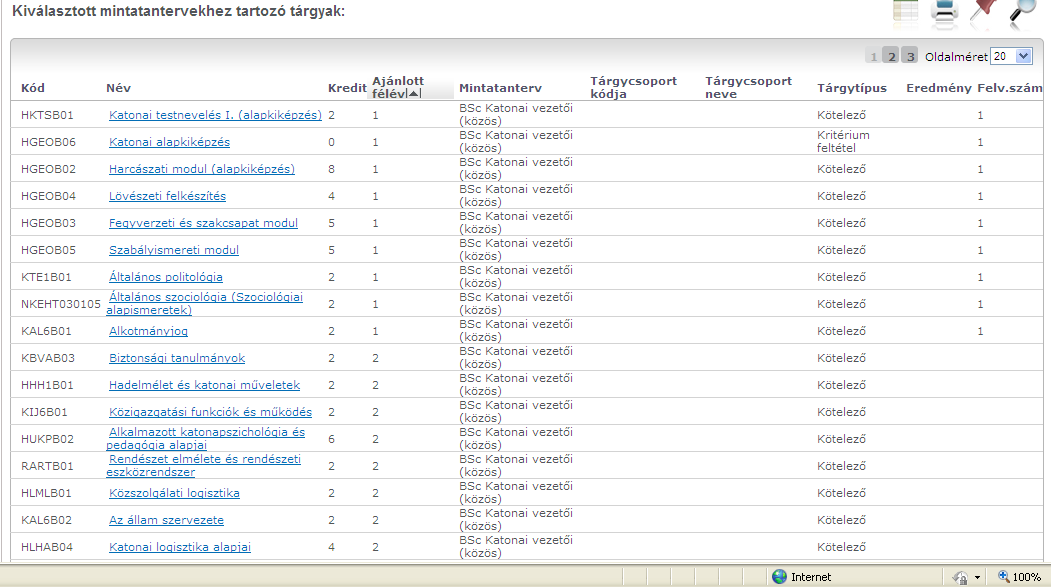The height and width of the screenshot is (587, 1051).
Task: Open Általános szociológia (Szociológiai alapismeretek) link
Action: (205, 303)
